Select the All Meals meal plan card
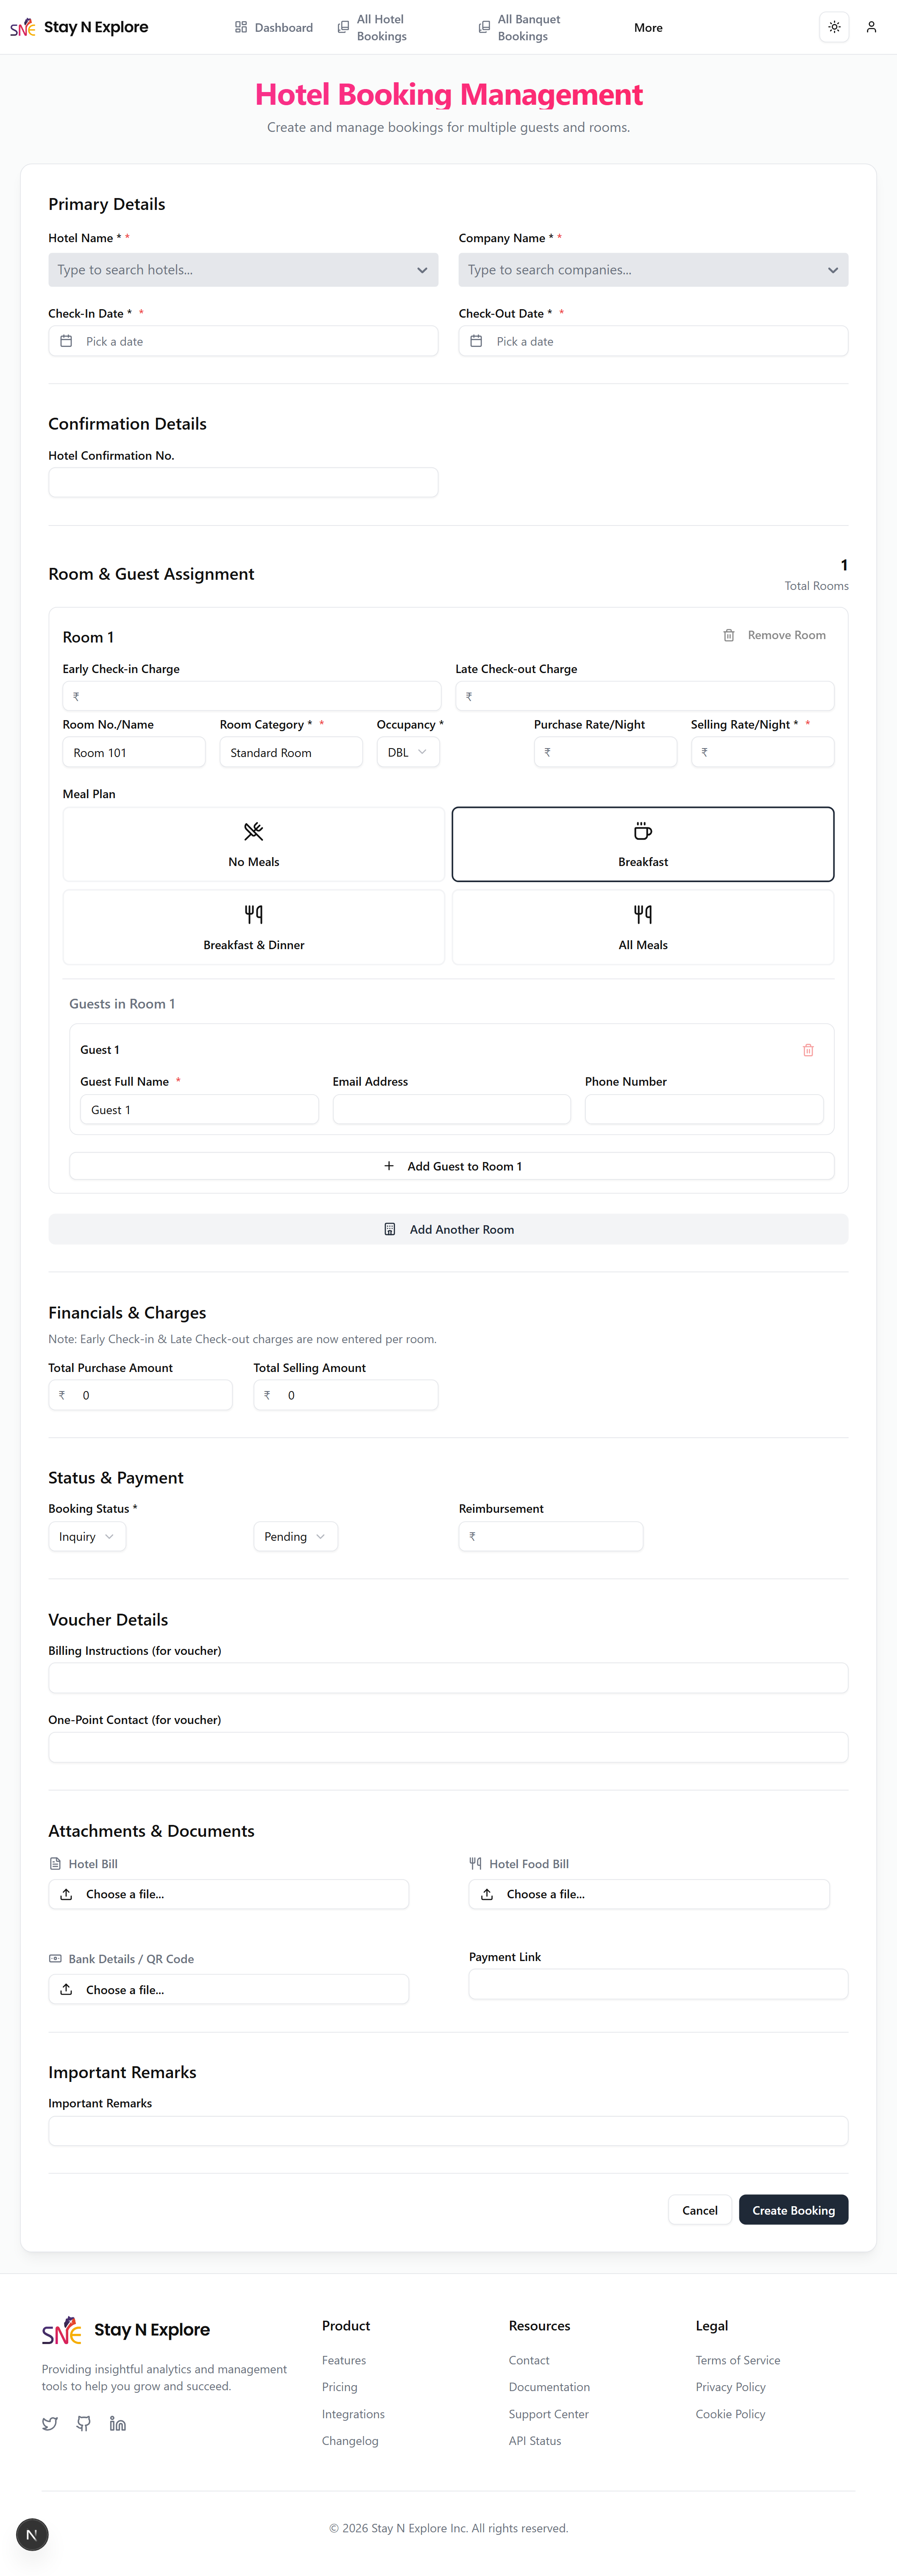 click(643, 927)
